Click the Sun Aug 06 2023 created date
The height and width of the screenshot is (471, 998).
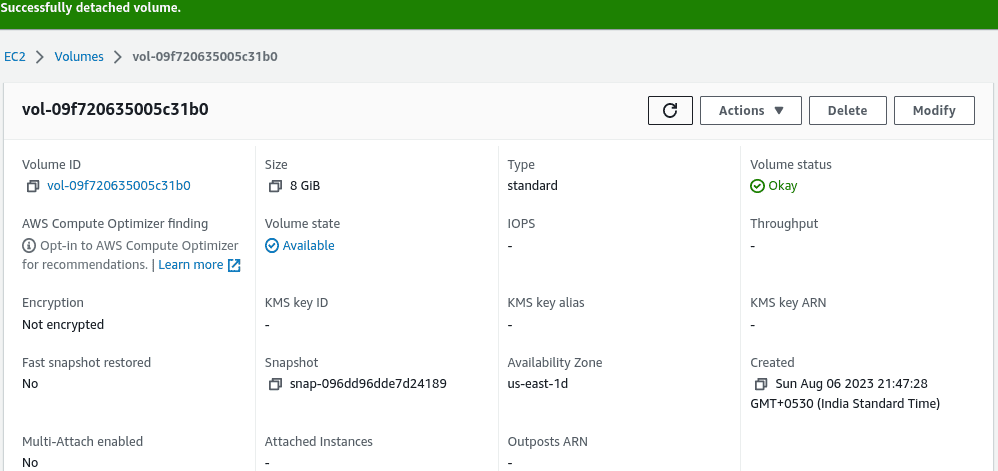[x=852, y=384]
